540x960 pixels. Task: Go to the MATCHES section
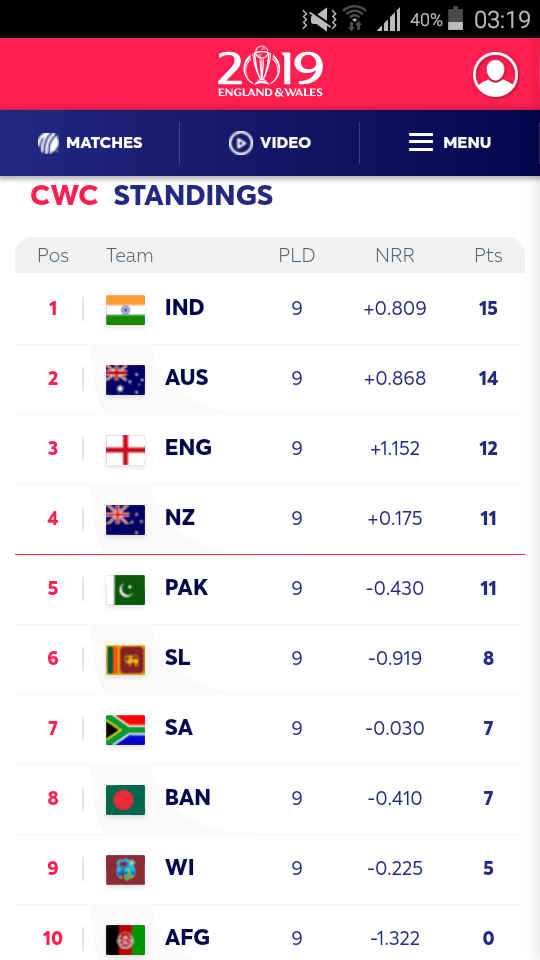tap(90, 143)
